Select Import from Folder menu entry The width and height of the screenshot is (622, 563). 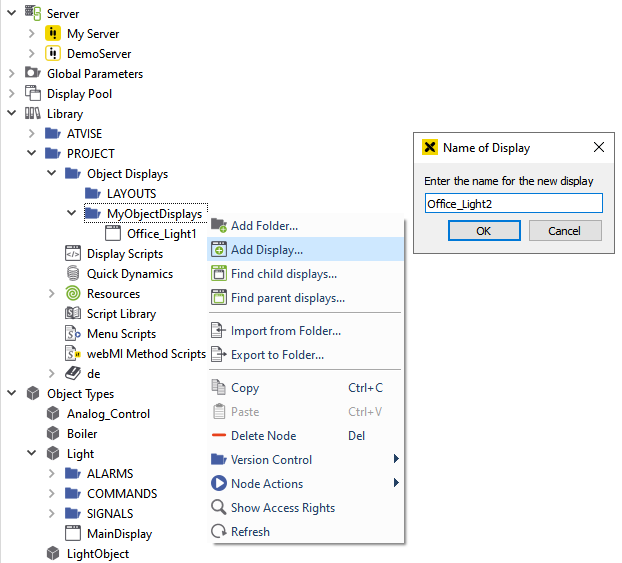(285, 331)
